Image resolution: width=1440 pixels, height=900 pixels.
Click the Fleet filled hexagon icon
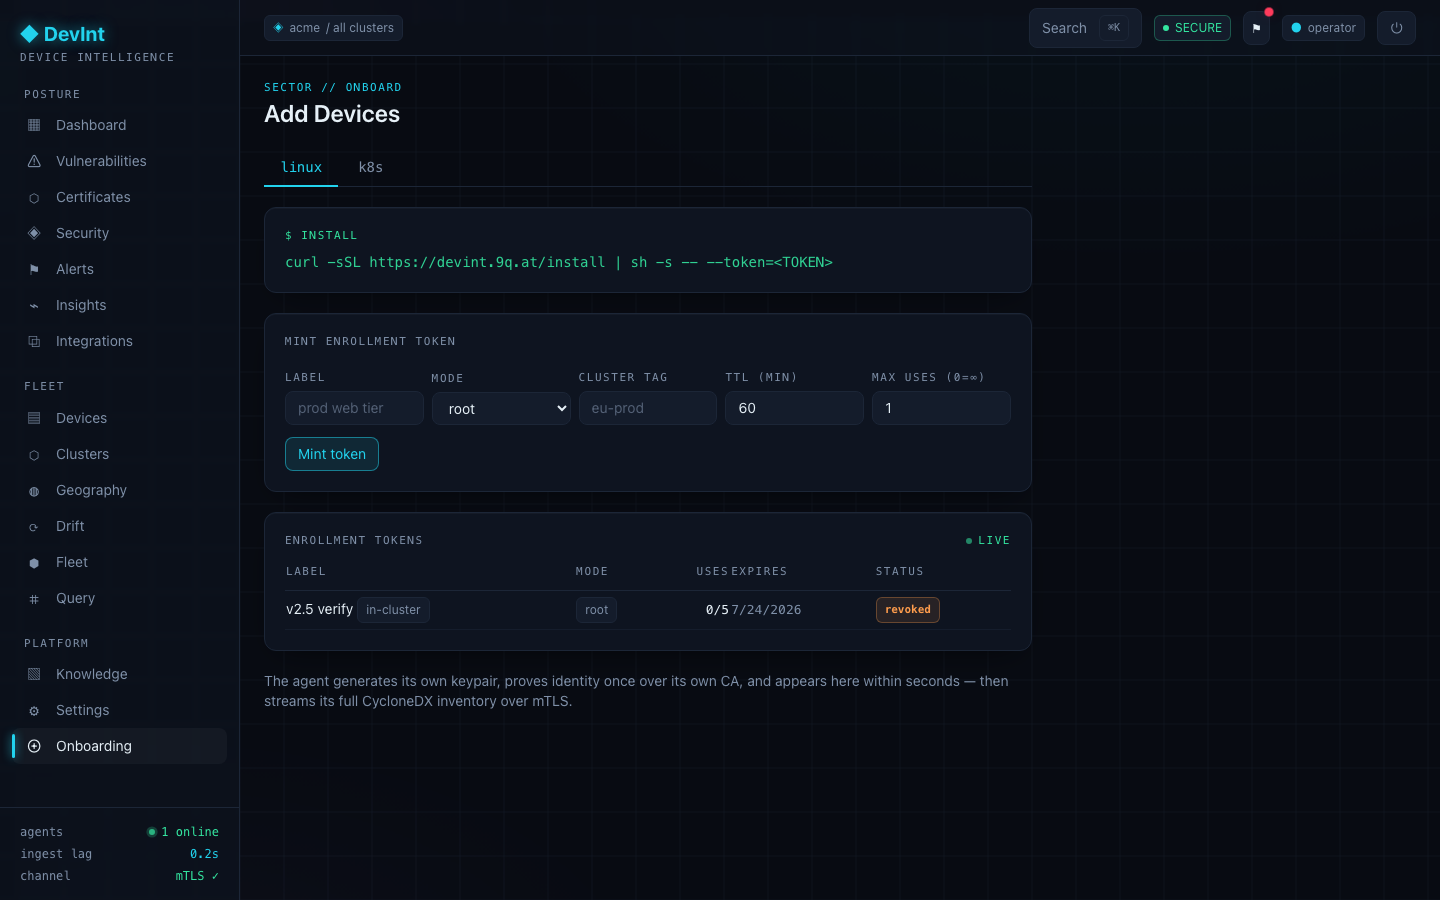[x=34, y=563]
